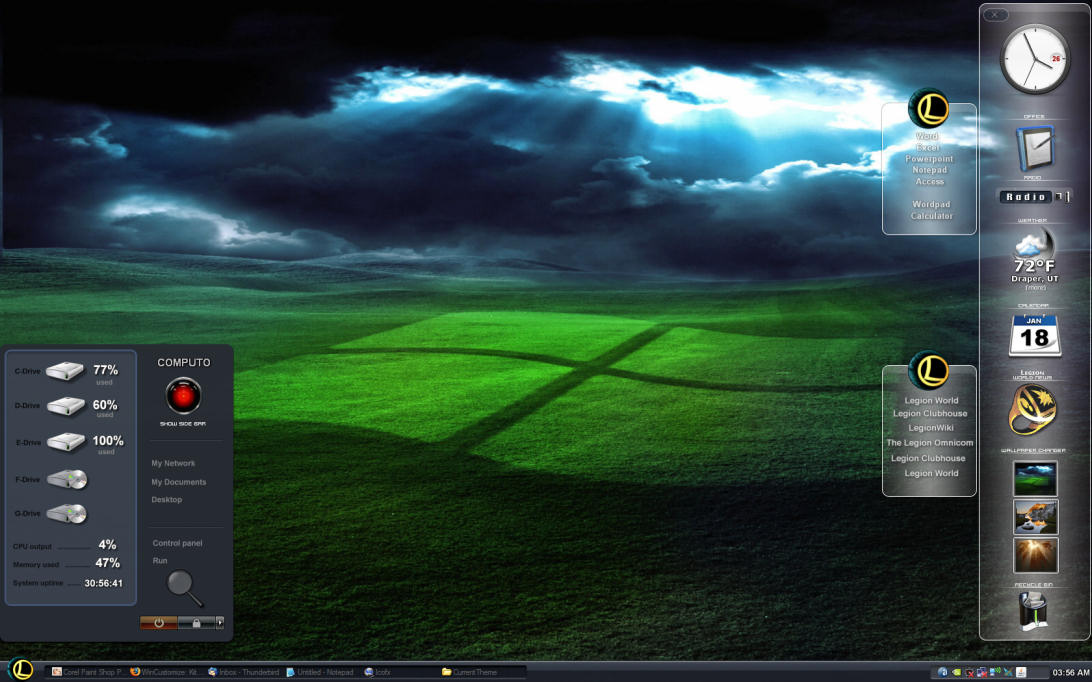Open My Network from the Computo panel

[173, 463]
